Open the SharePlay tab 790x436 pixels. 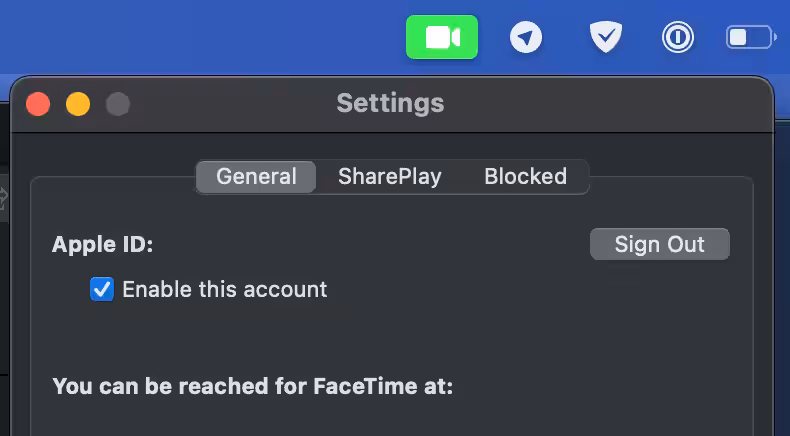coord(390,177)
